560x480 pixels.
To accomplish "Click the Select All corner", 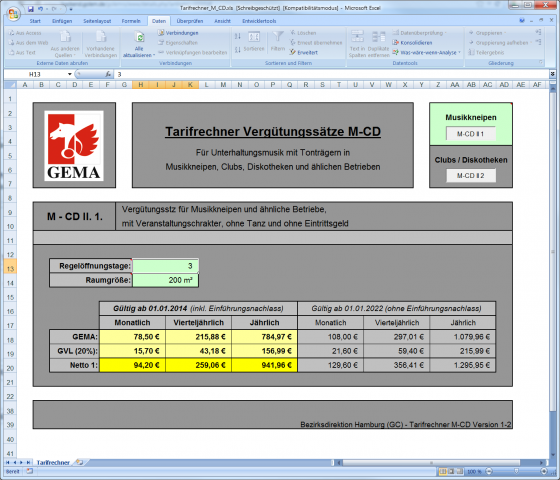I will click(x=10, y=85).
